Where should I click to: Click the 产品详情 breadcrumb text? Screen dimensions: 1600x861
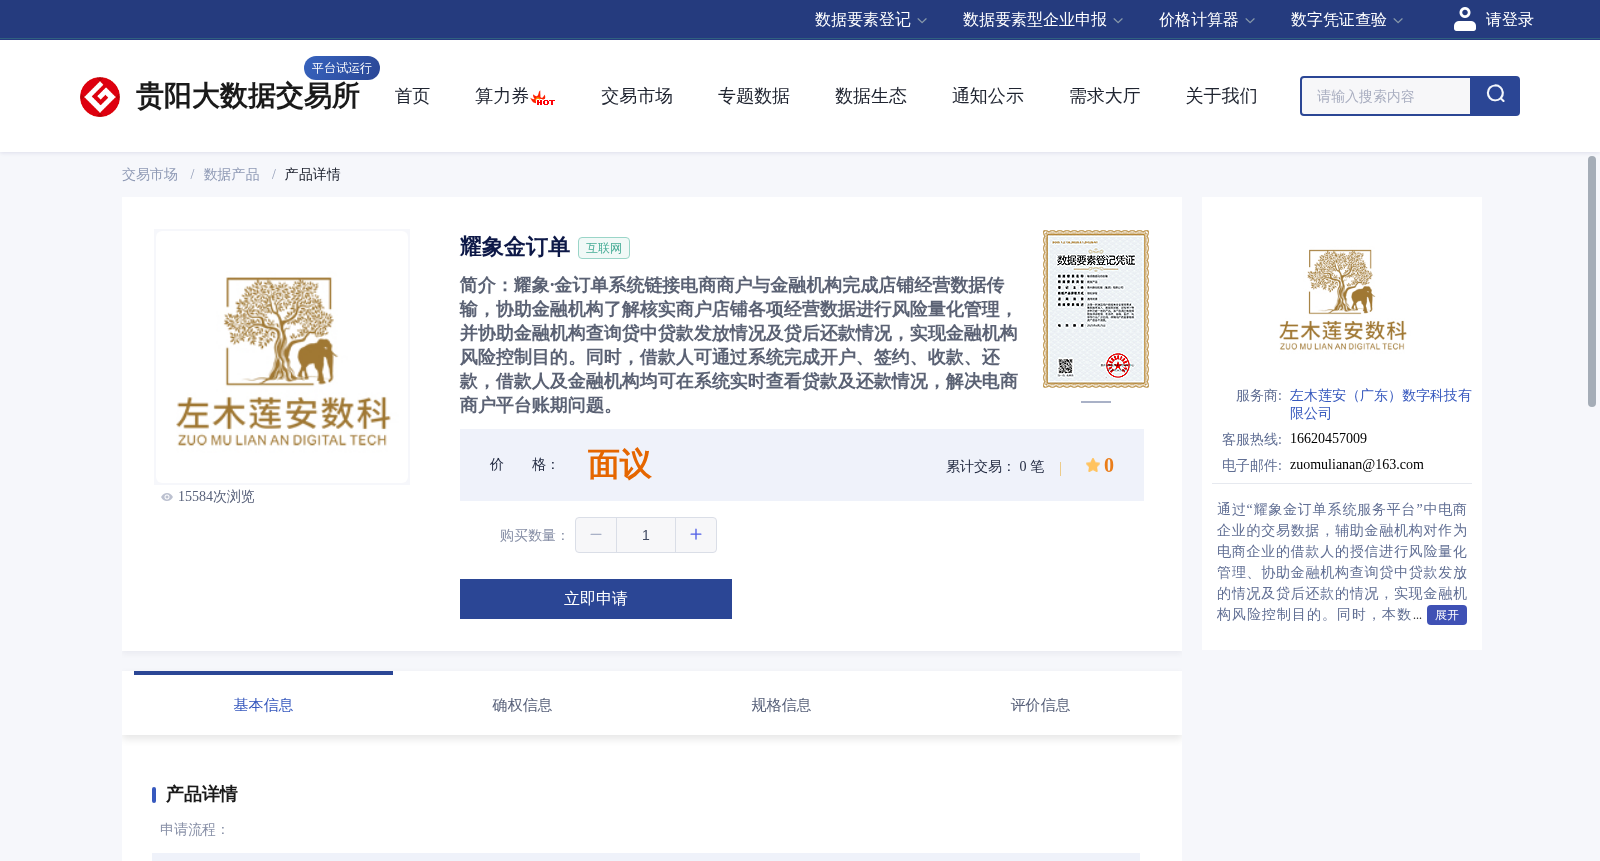click(x=312, y=175)
